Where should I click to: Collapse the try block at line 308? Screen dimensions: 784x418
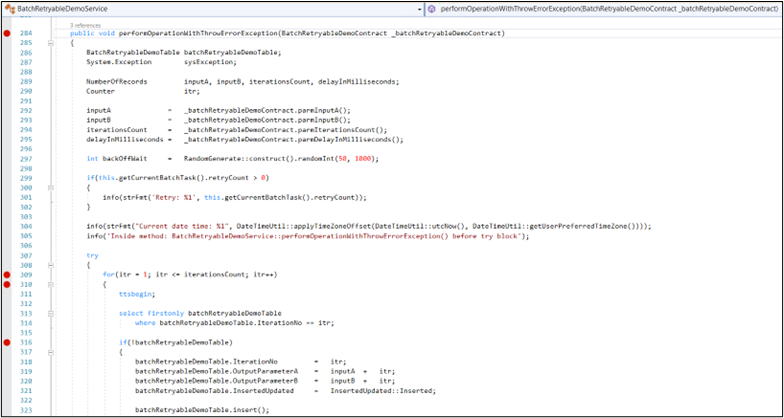50,266
